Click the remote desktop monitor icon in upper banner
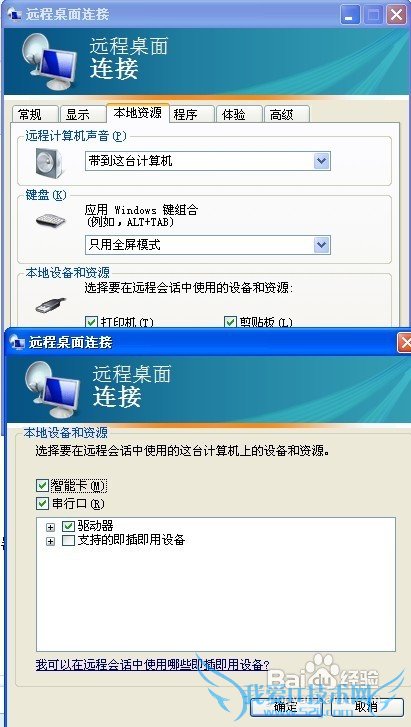Screen dimensions: 411x727 (51, 62)
